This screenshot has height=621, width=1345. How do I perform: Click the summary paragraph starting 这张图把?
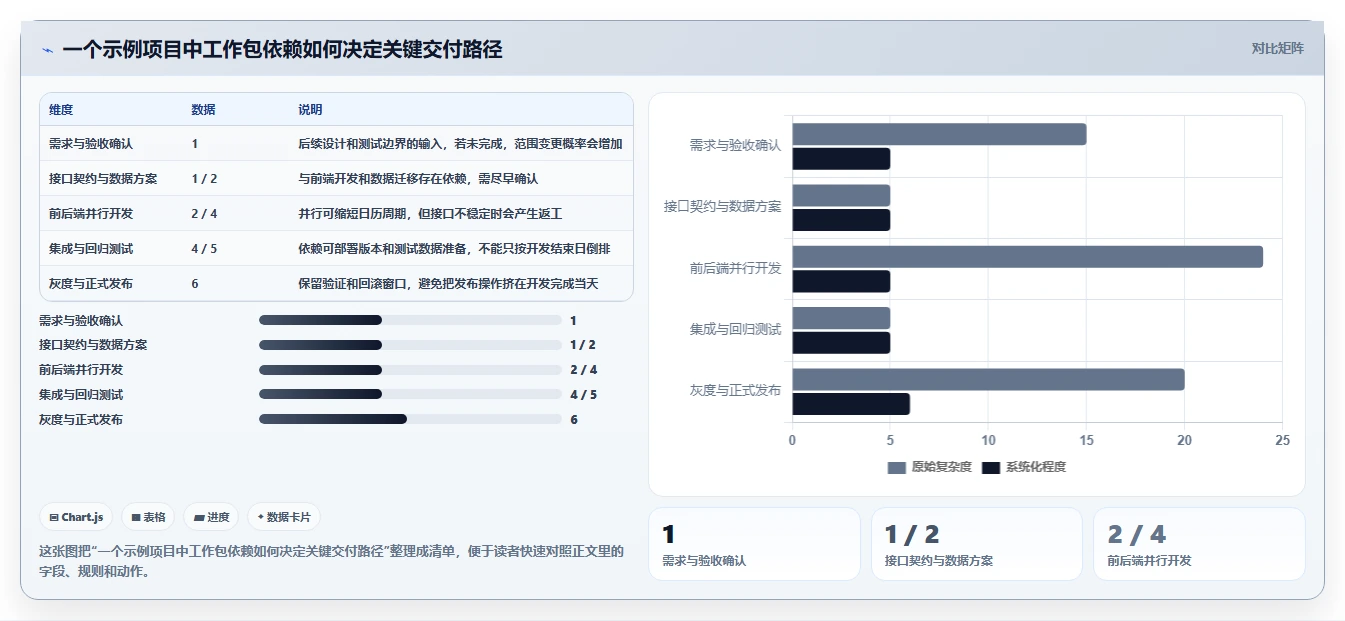click(x=331, y=563)
